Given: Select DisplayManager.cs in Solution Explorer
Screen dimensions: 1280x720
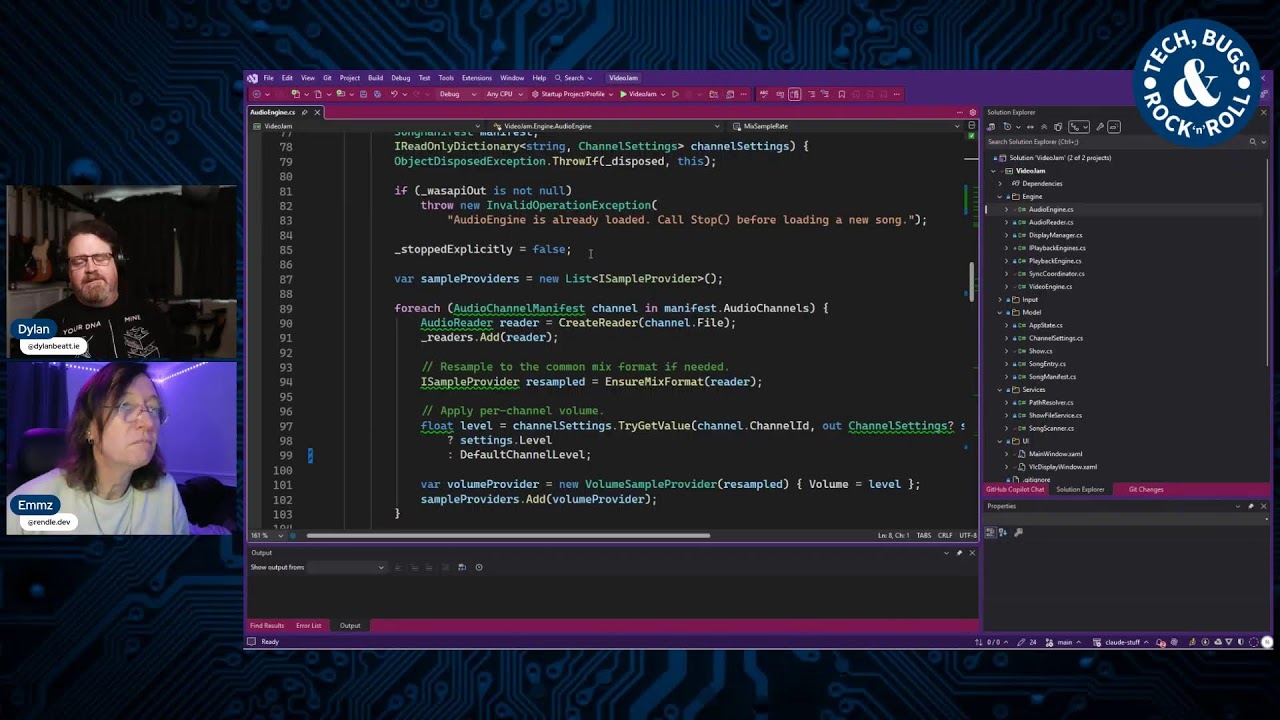Looking at the screenshot, I should 1055,235.
